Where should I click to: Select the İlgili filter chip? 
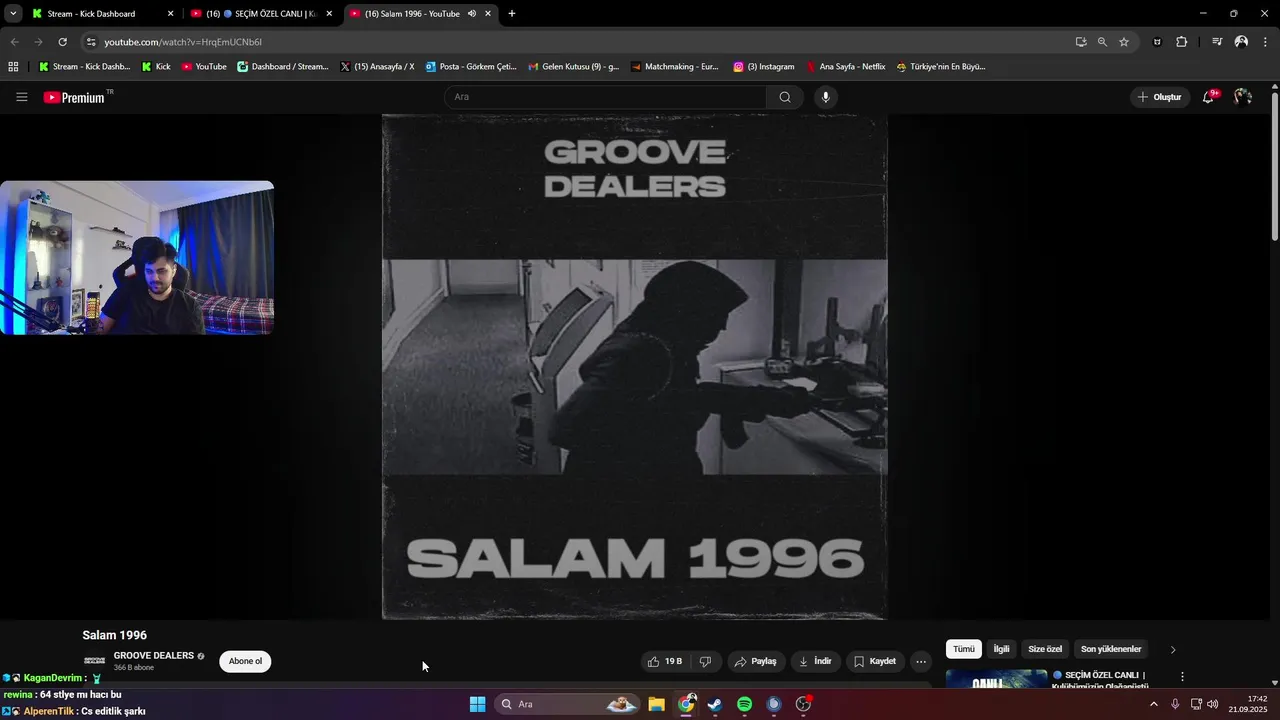tap(1001, 649)
